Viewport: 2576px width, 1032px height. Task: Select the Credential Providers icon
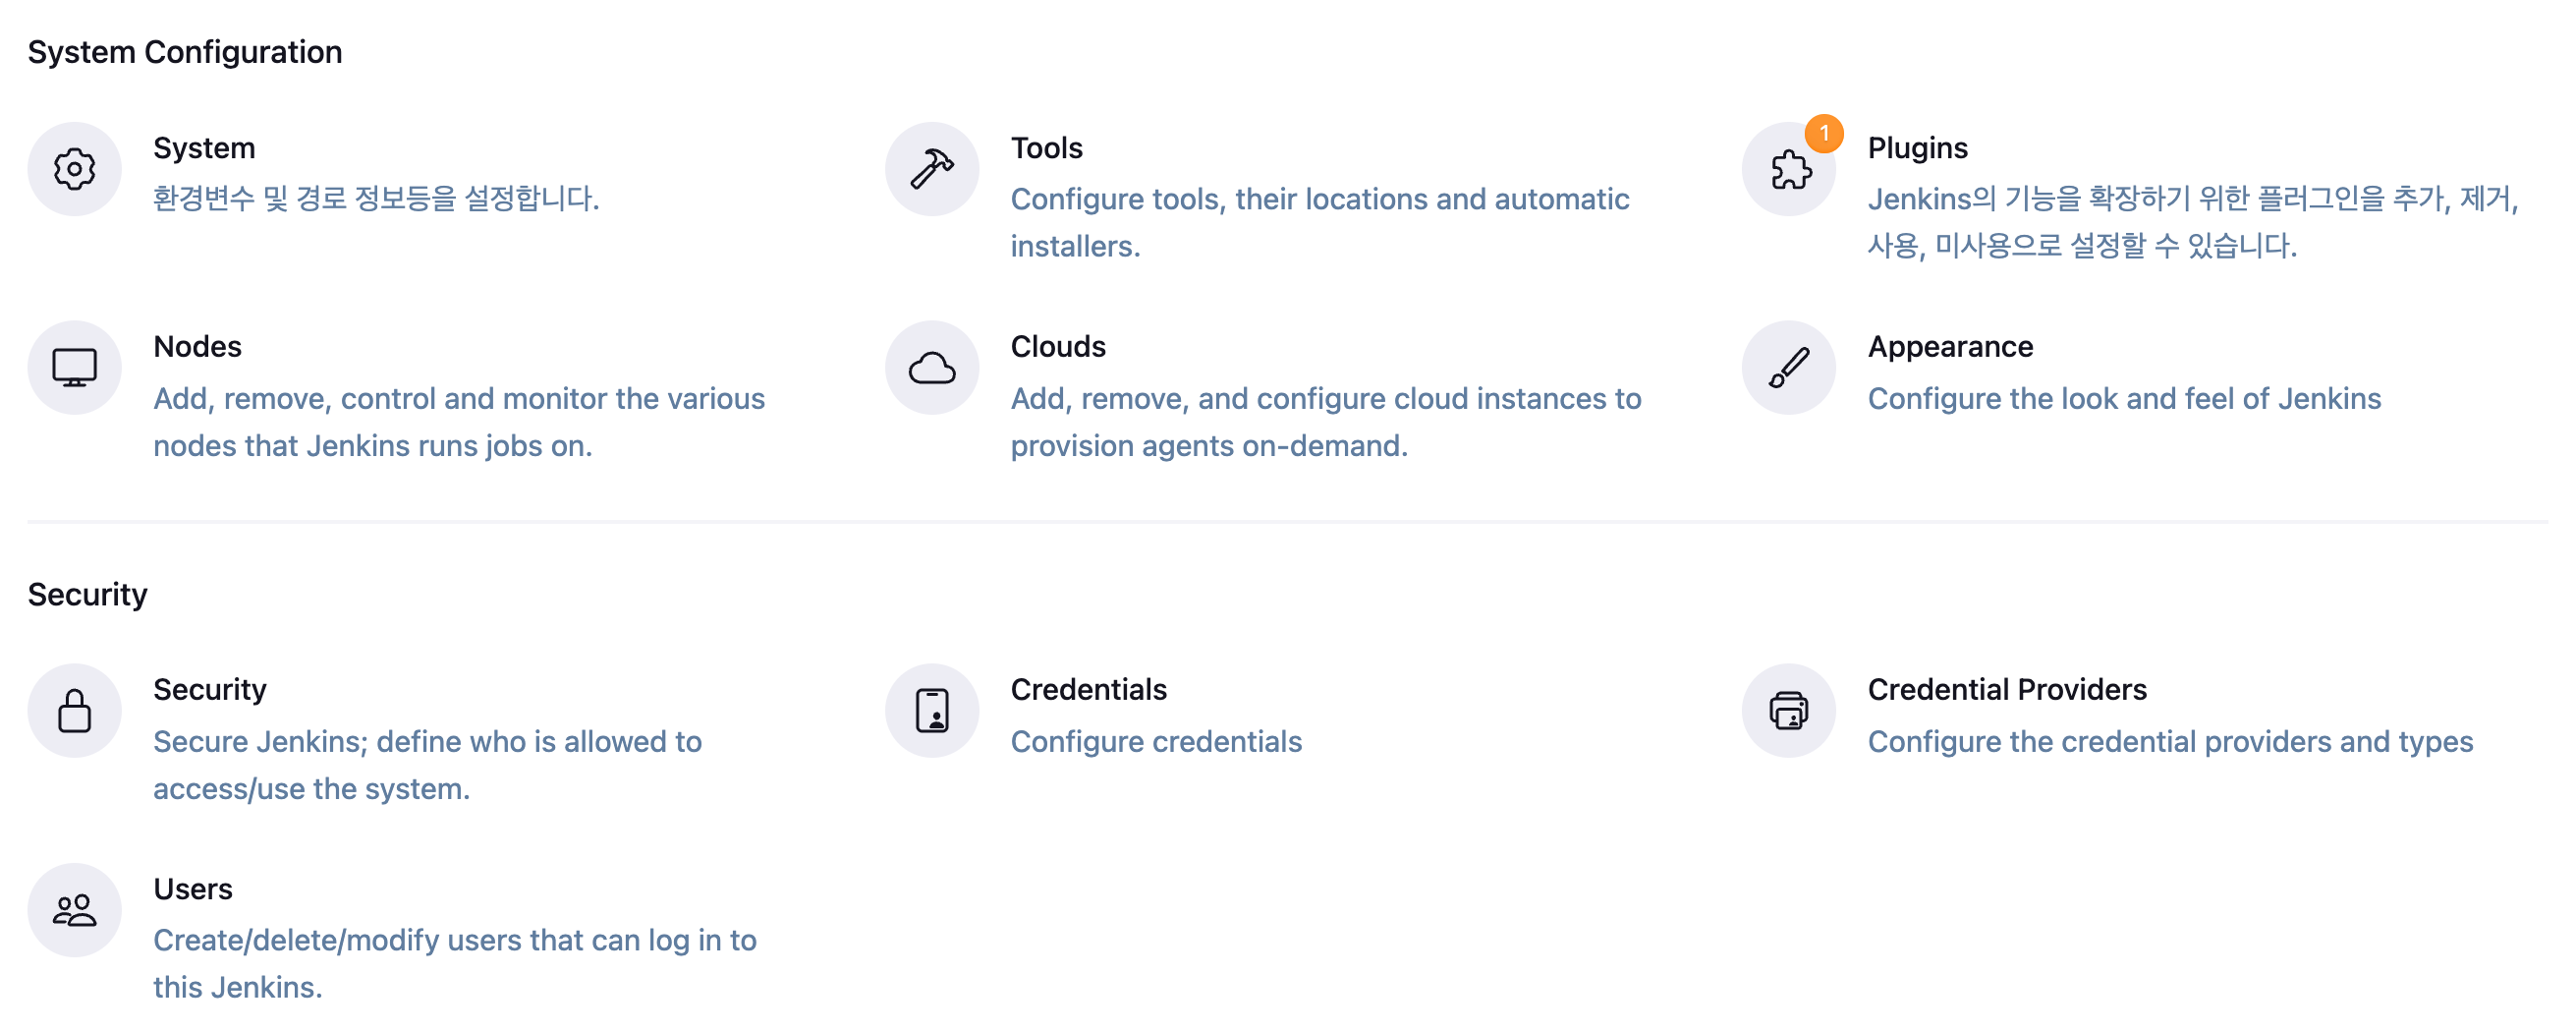point(1789,710)
